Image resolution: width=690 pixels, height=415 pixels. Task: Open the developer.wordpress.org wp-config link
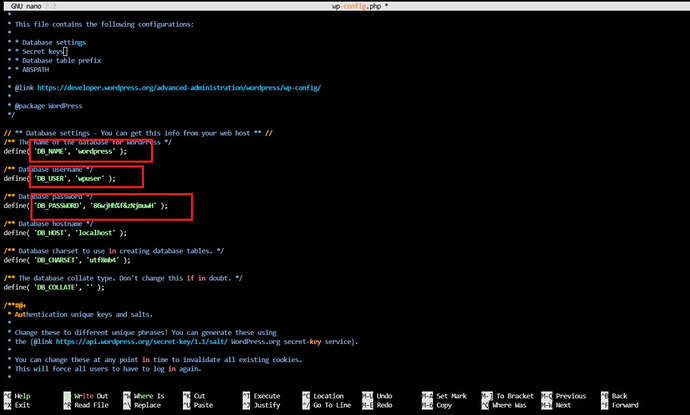pyautogui.click(x=179, y=88)
